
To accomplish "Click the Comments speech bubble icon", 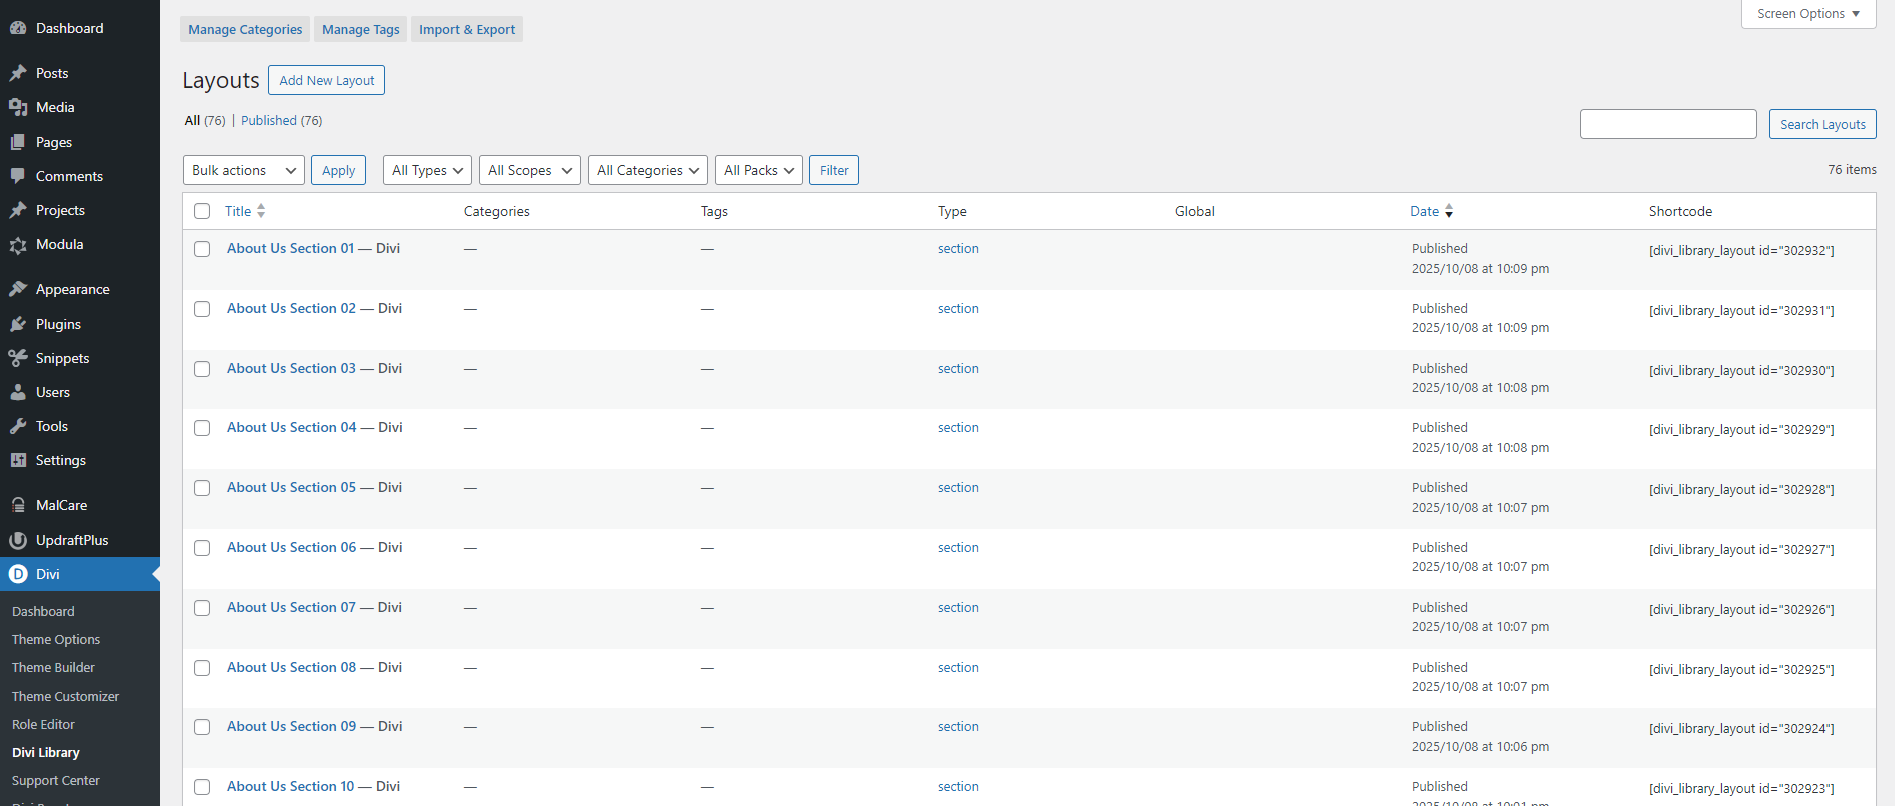I will tap(18, 176).
